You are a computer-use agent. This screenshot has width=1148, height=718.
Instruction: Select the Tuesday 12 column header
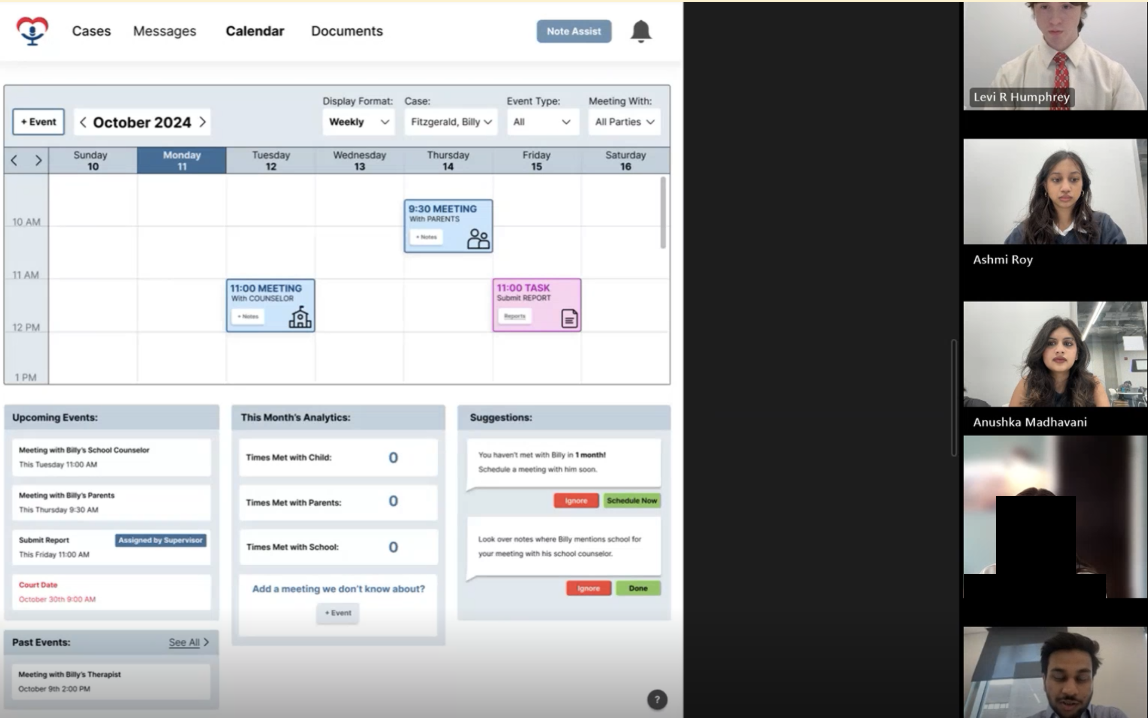(271, 160)
